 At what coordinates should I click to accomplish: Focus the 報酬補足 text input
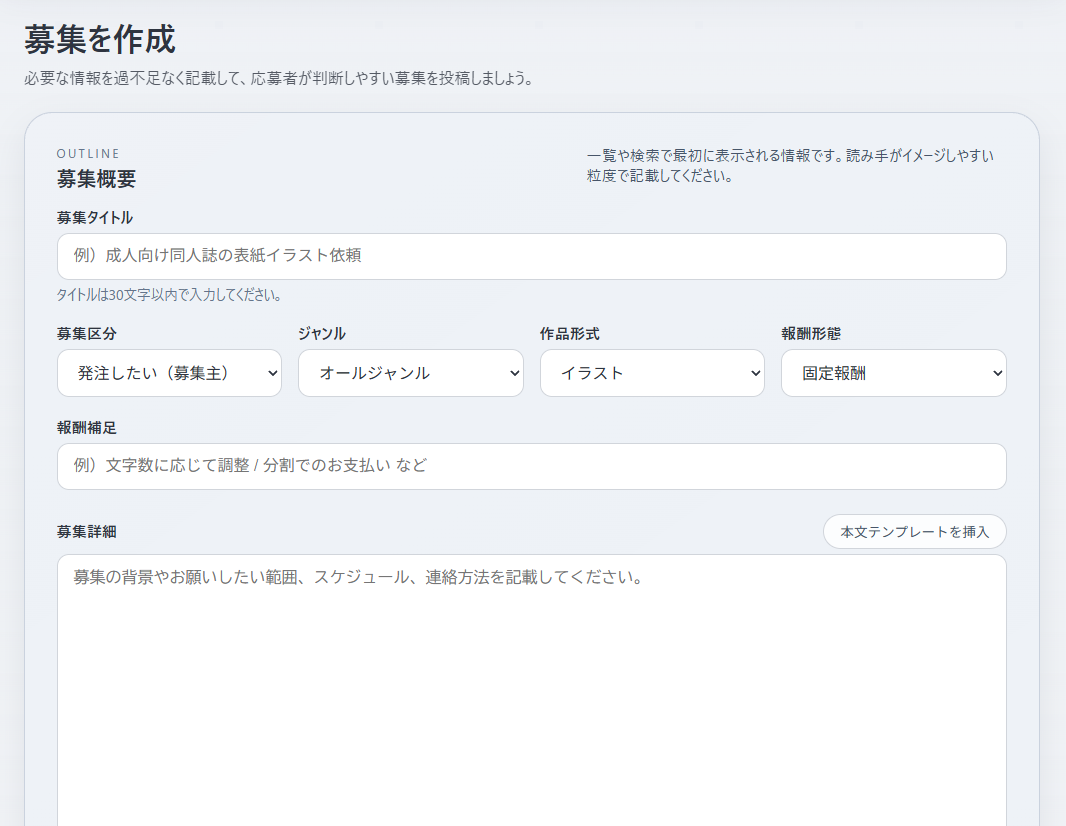pos(531,466)
